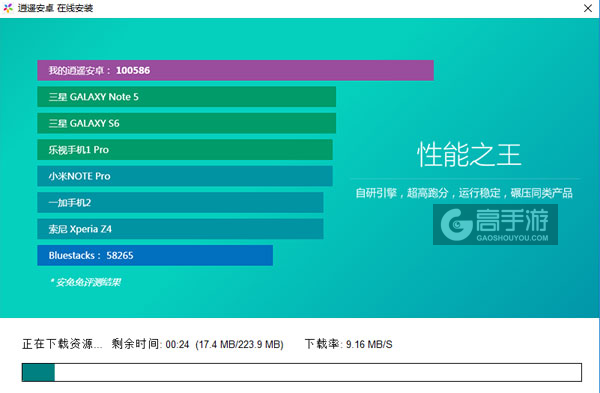Select the 索尼 Xperia Z4 bar

(180, 229)
